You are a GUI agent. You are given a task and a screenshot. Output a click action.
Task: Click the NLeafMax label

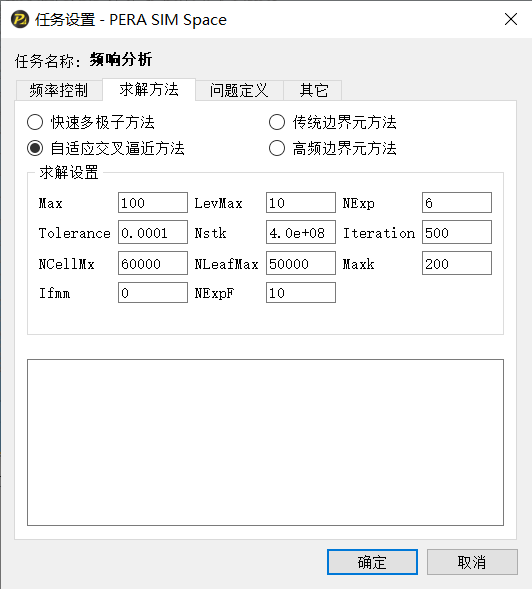(x=226, y=264)
